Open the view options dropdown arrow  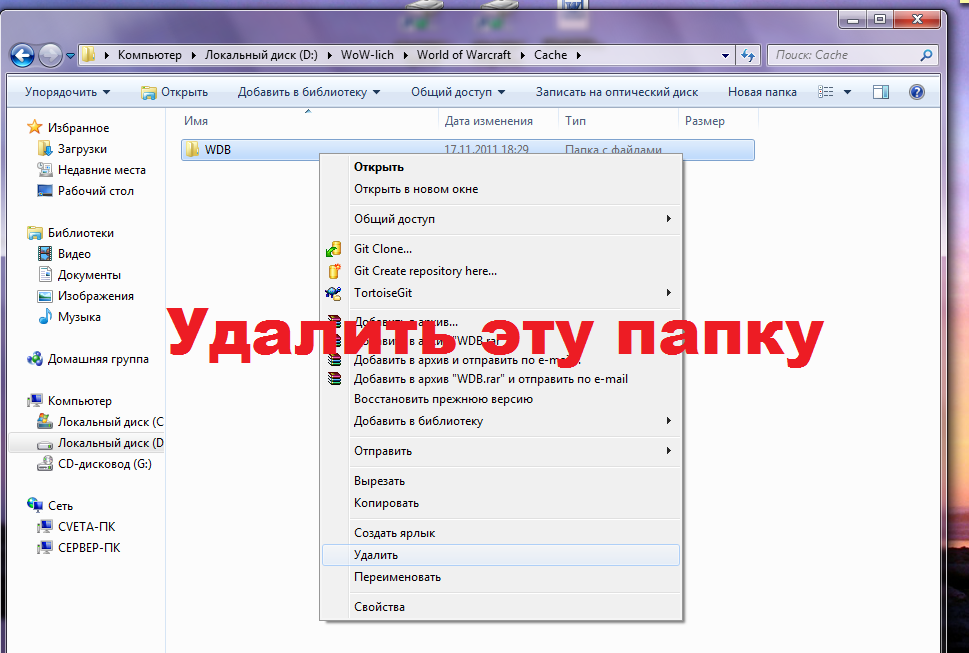(x=847, y=92)
